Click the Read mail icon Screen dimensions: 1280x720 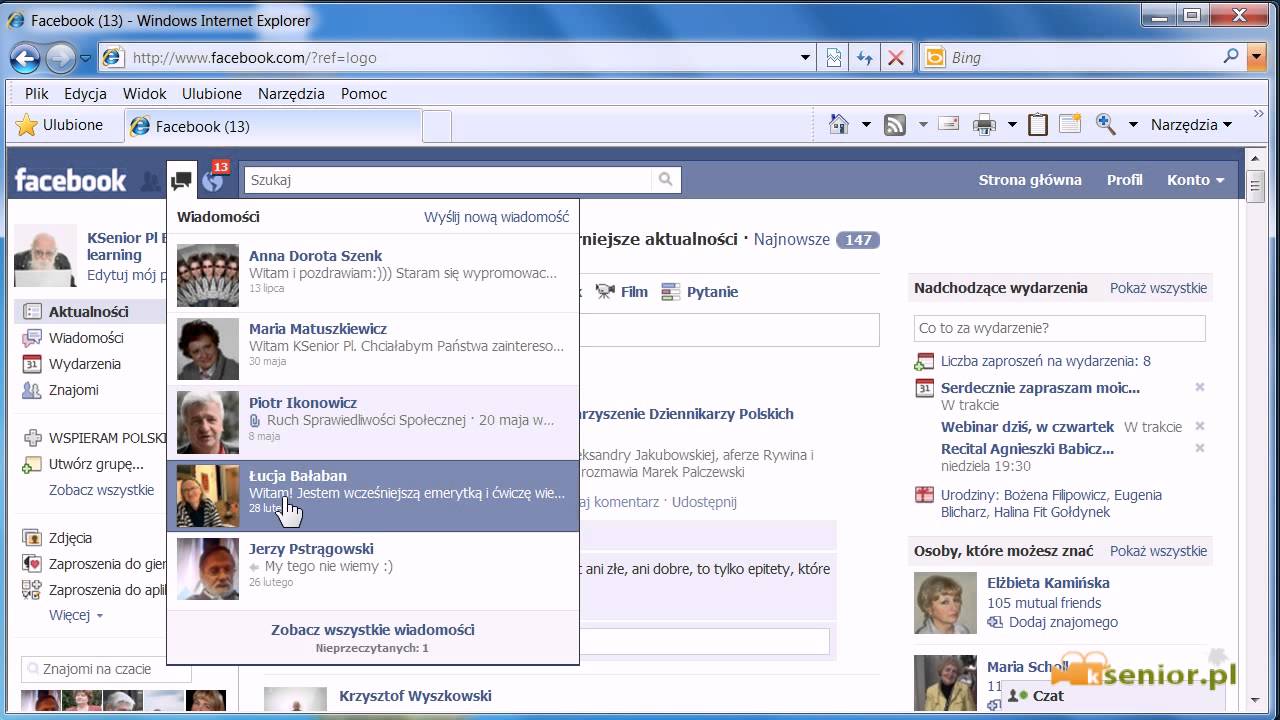point(947,124)
